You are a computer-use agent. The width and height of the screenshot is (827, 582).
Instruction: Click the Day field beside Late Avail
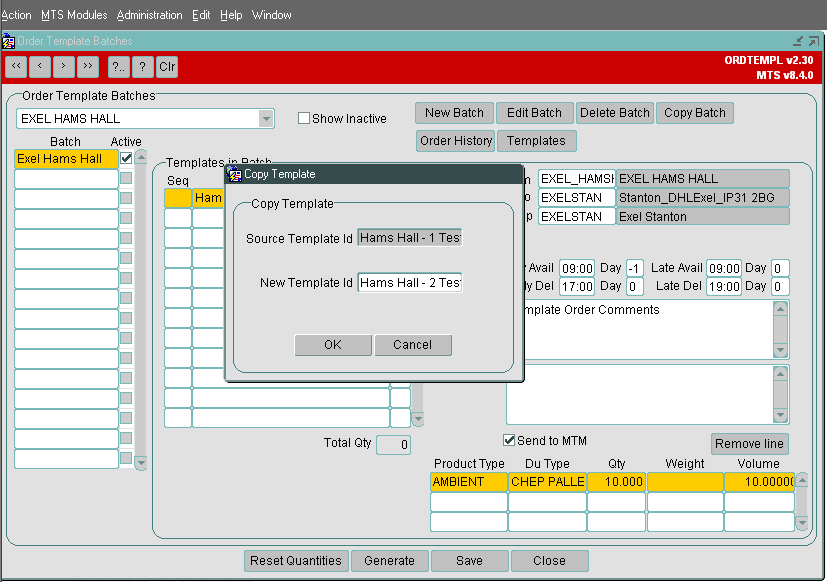click(780, 268)
